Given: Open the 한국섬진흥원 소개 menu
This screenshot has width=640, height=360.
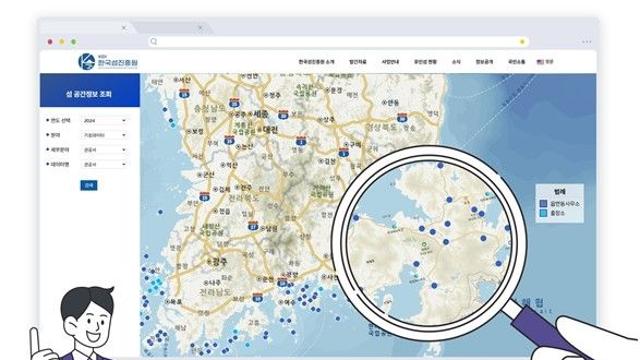Looking at the screenshot, I should 316,62.
